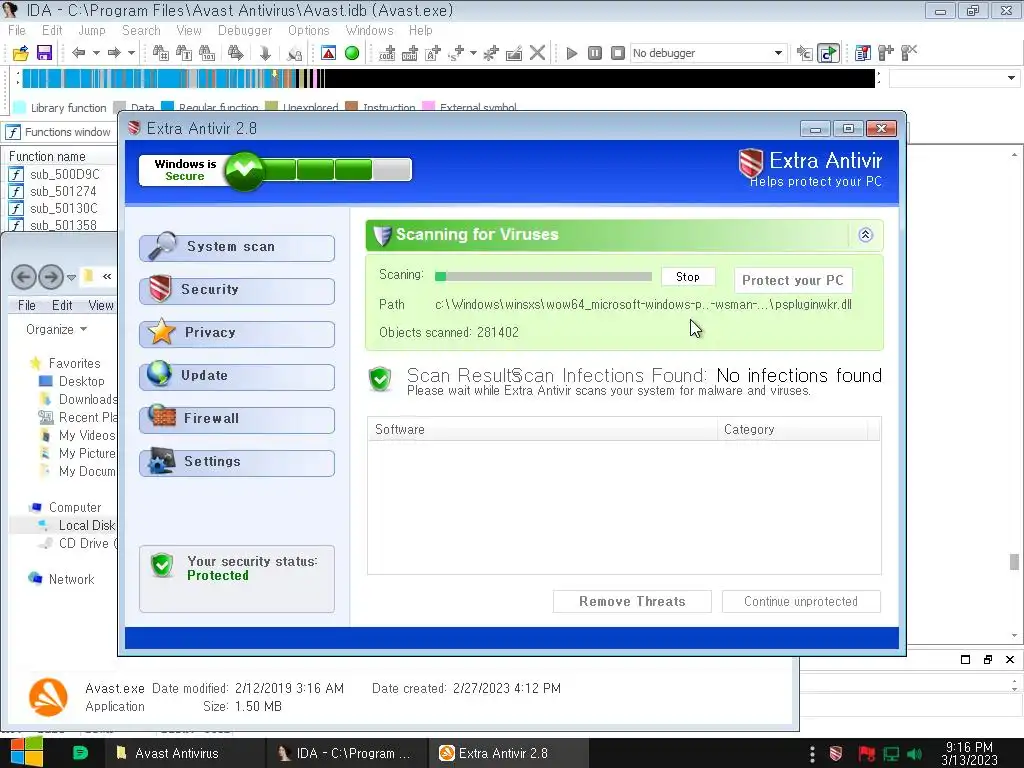Open IDA Windows menu
This screenshot has width=1024, height=768.
pos(370,30)
